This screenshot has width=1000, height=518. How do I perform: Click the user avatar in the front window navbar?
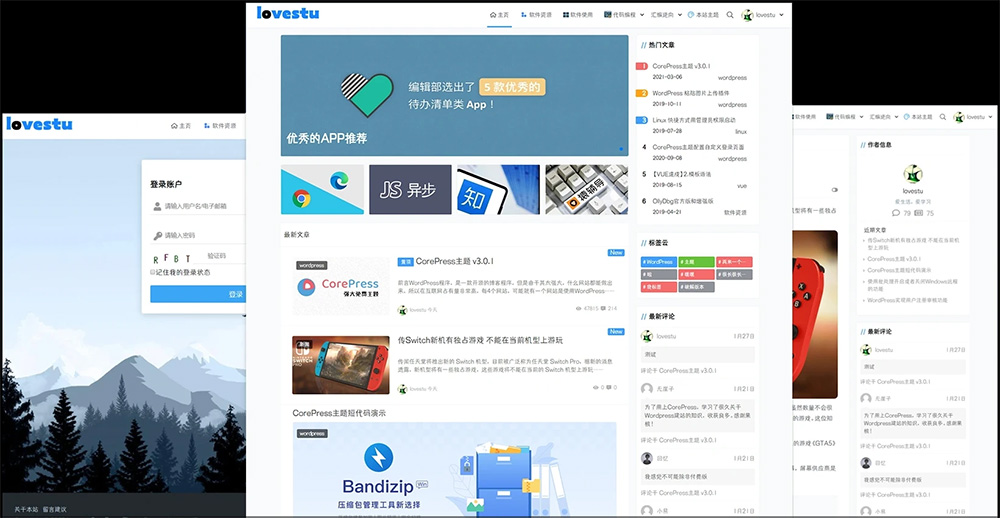pos(747,15)
